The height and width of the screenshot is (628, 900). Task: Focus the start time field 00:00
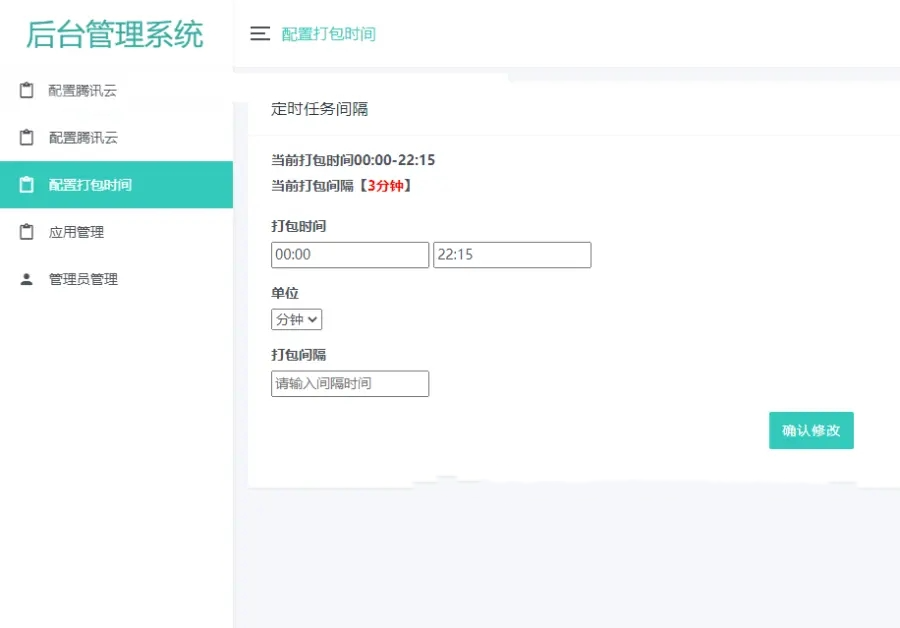pos(350,255)
